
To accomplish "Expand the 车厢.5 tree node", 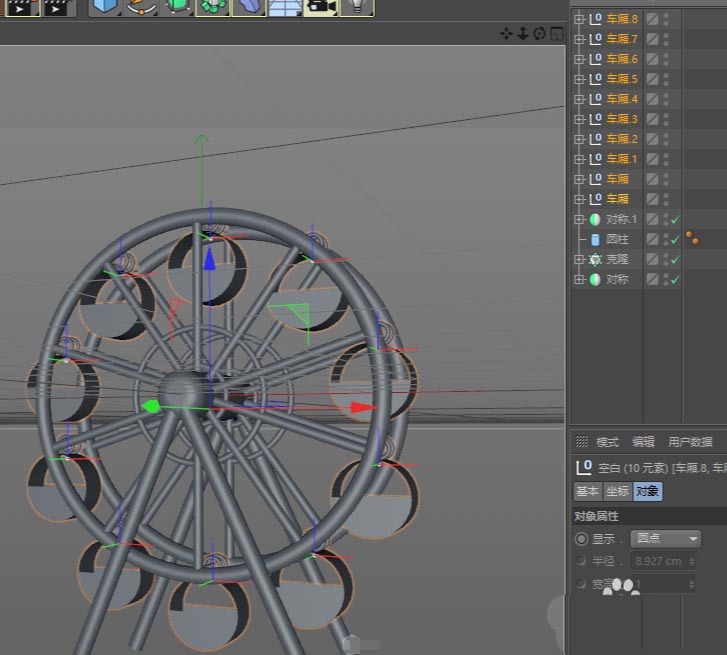I will tap(578, 79).
